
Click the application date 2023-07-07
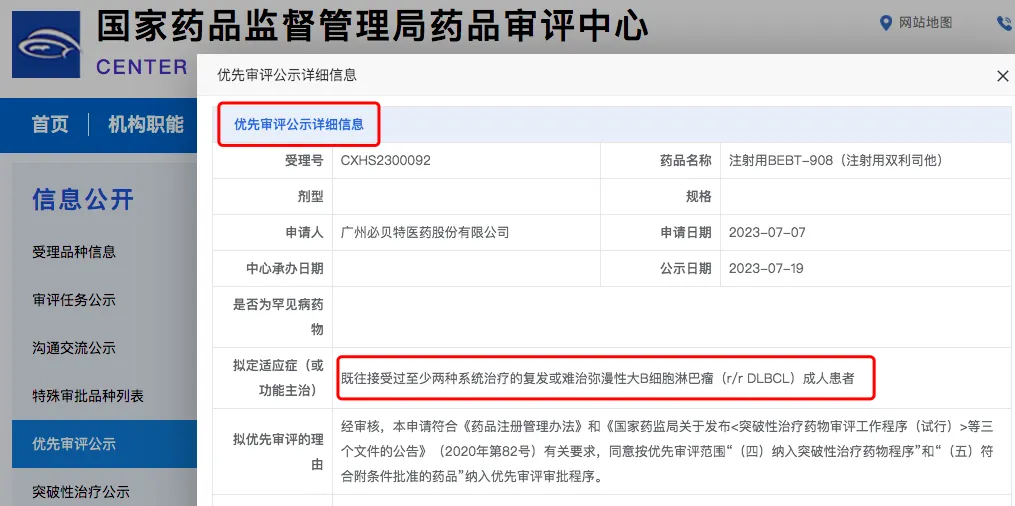pos(767,232)
